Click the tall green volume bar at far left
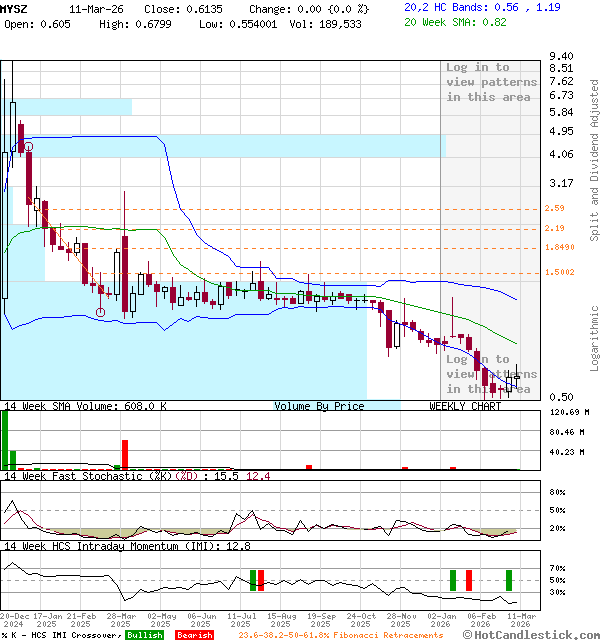This screenshot has height=640, width=600. (x=4, y=440)
